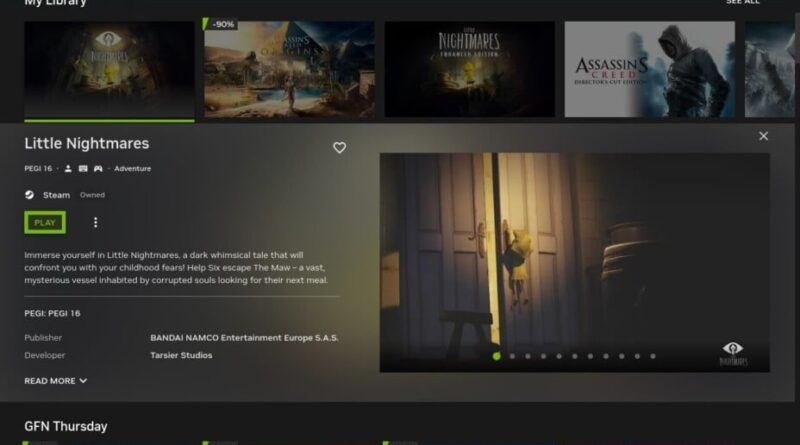Click the Steam store icon
Screen dimensions: 800x445
[x=30, y=195]
